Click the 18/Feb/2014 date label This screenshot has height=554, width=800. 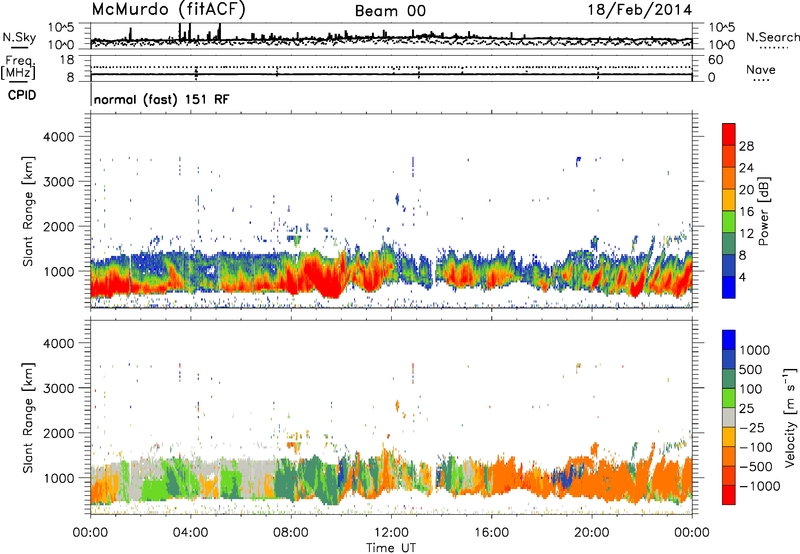[640, 10]
